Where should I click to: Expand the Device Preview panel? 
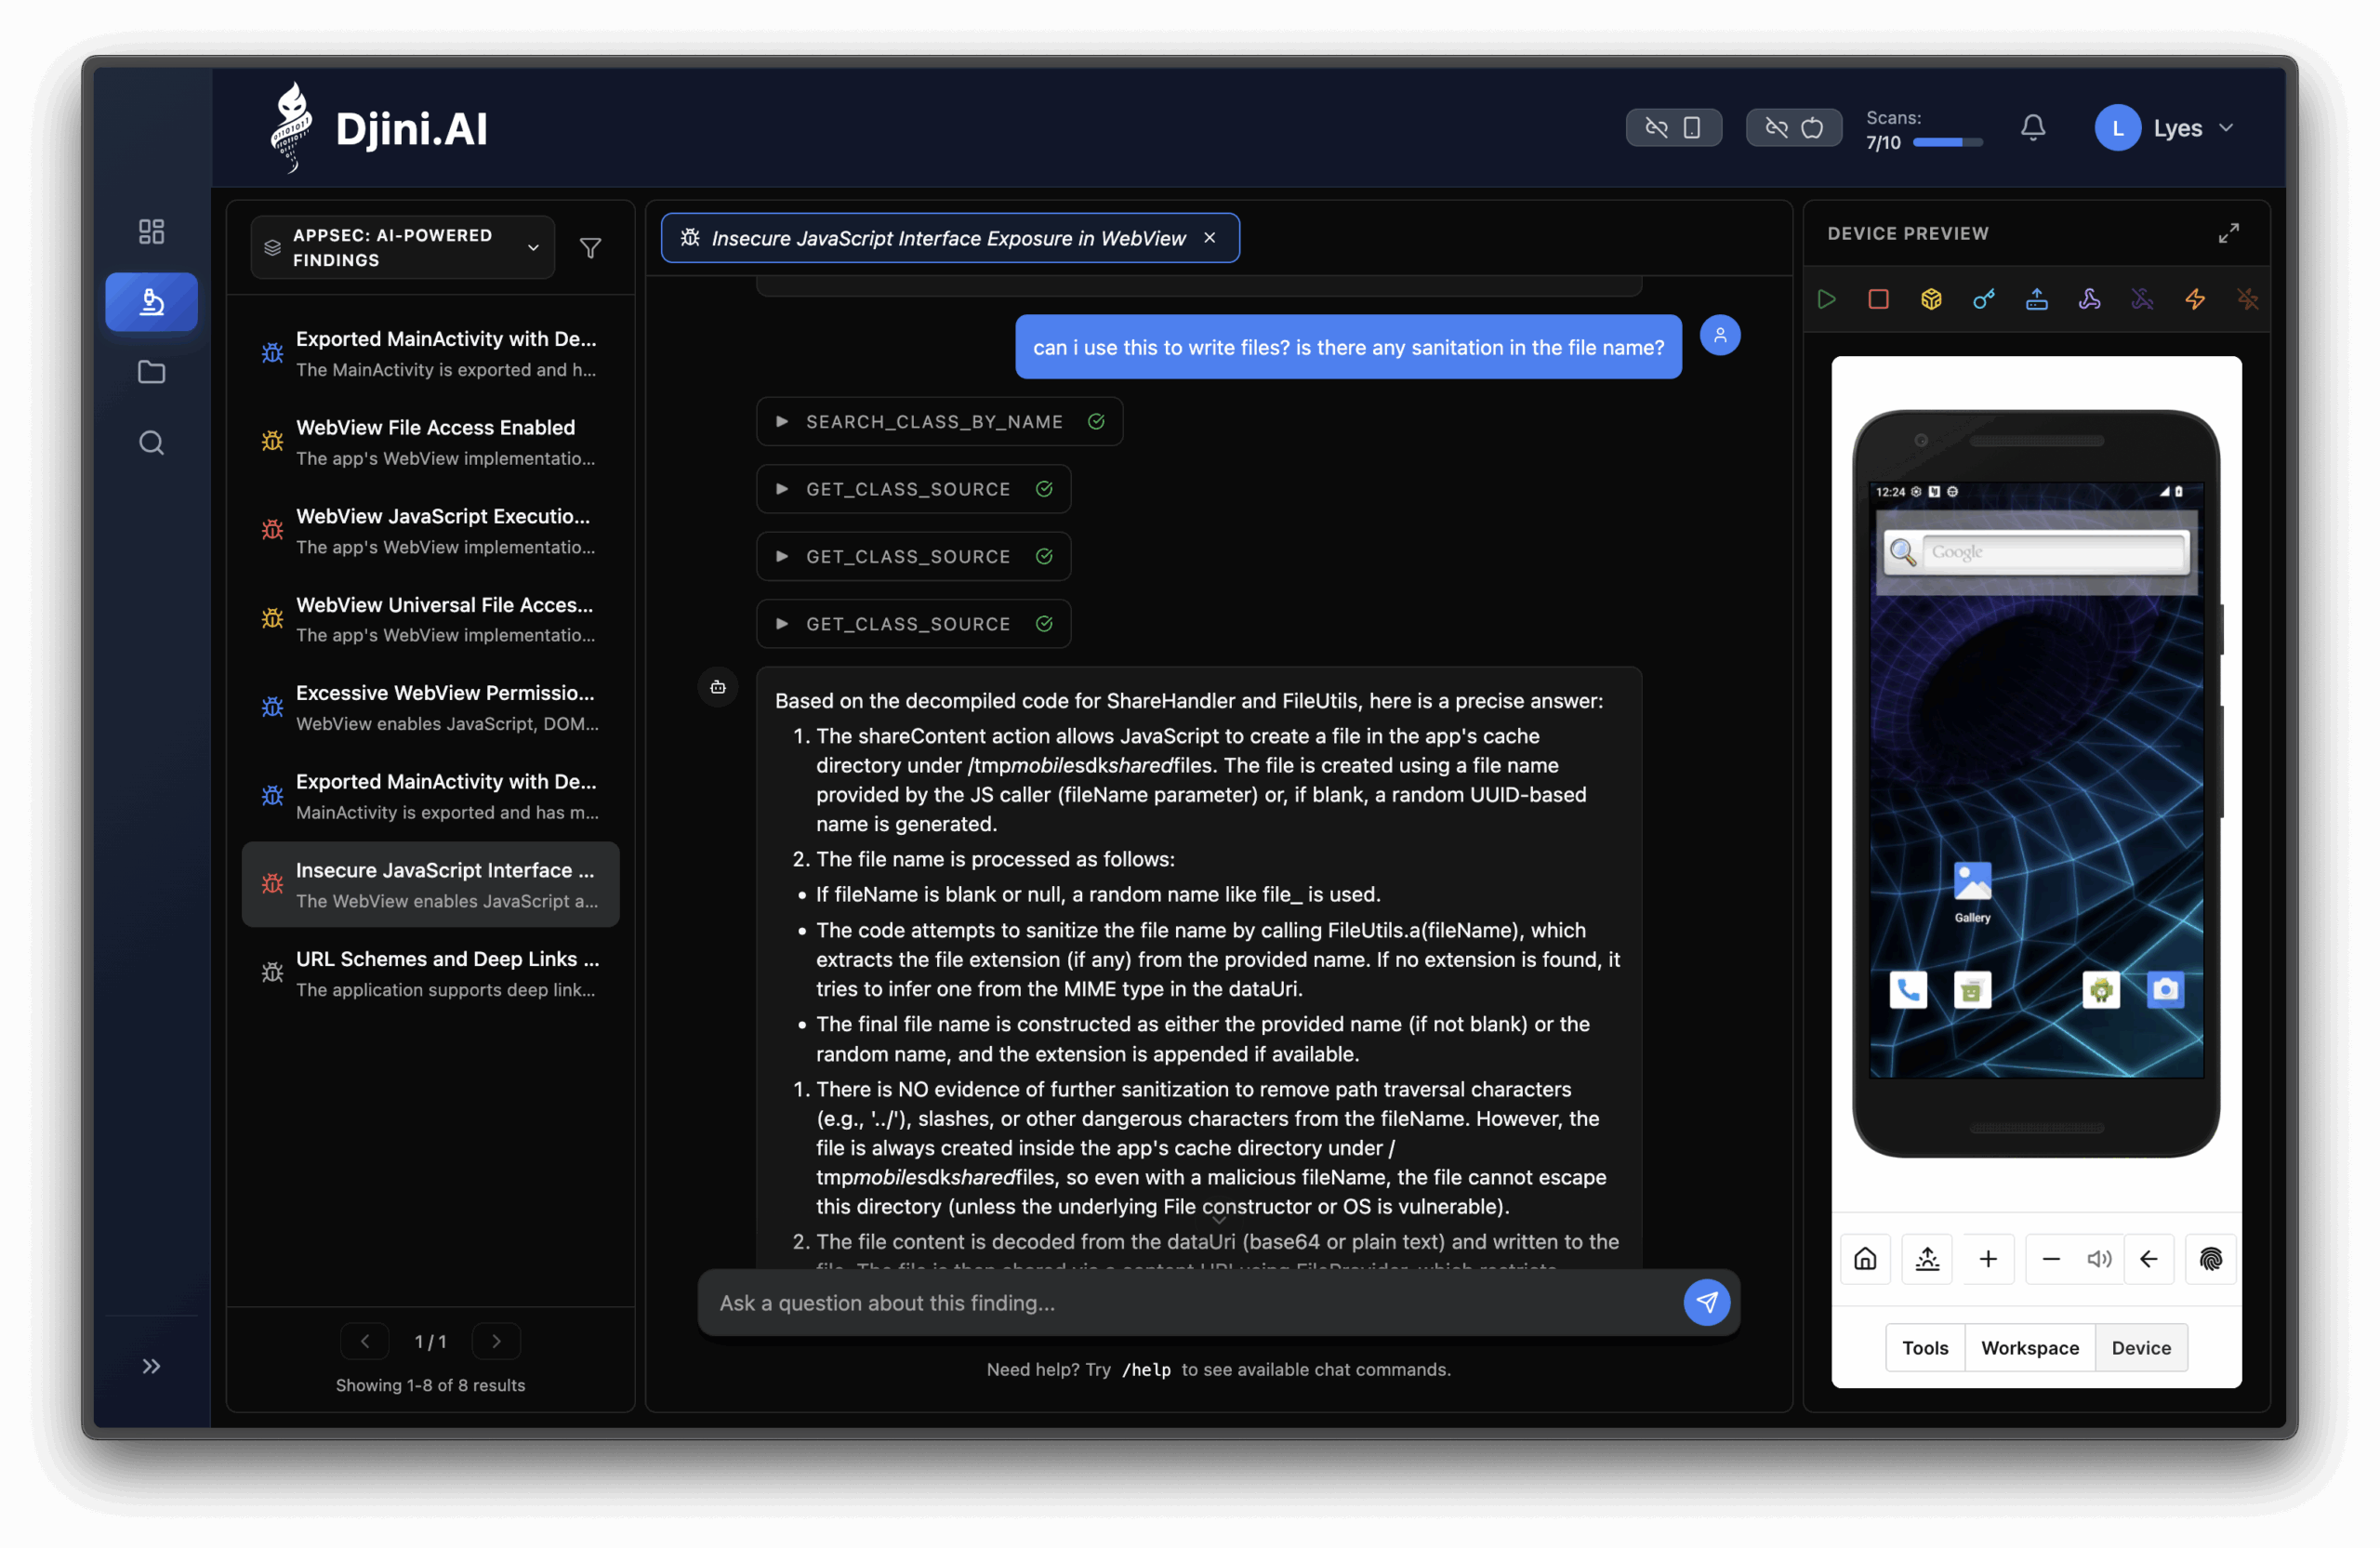coord(2229,233)
